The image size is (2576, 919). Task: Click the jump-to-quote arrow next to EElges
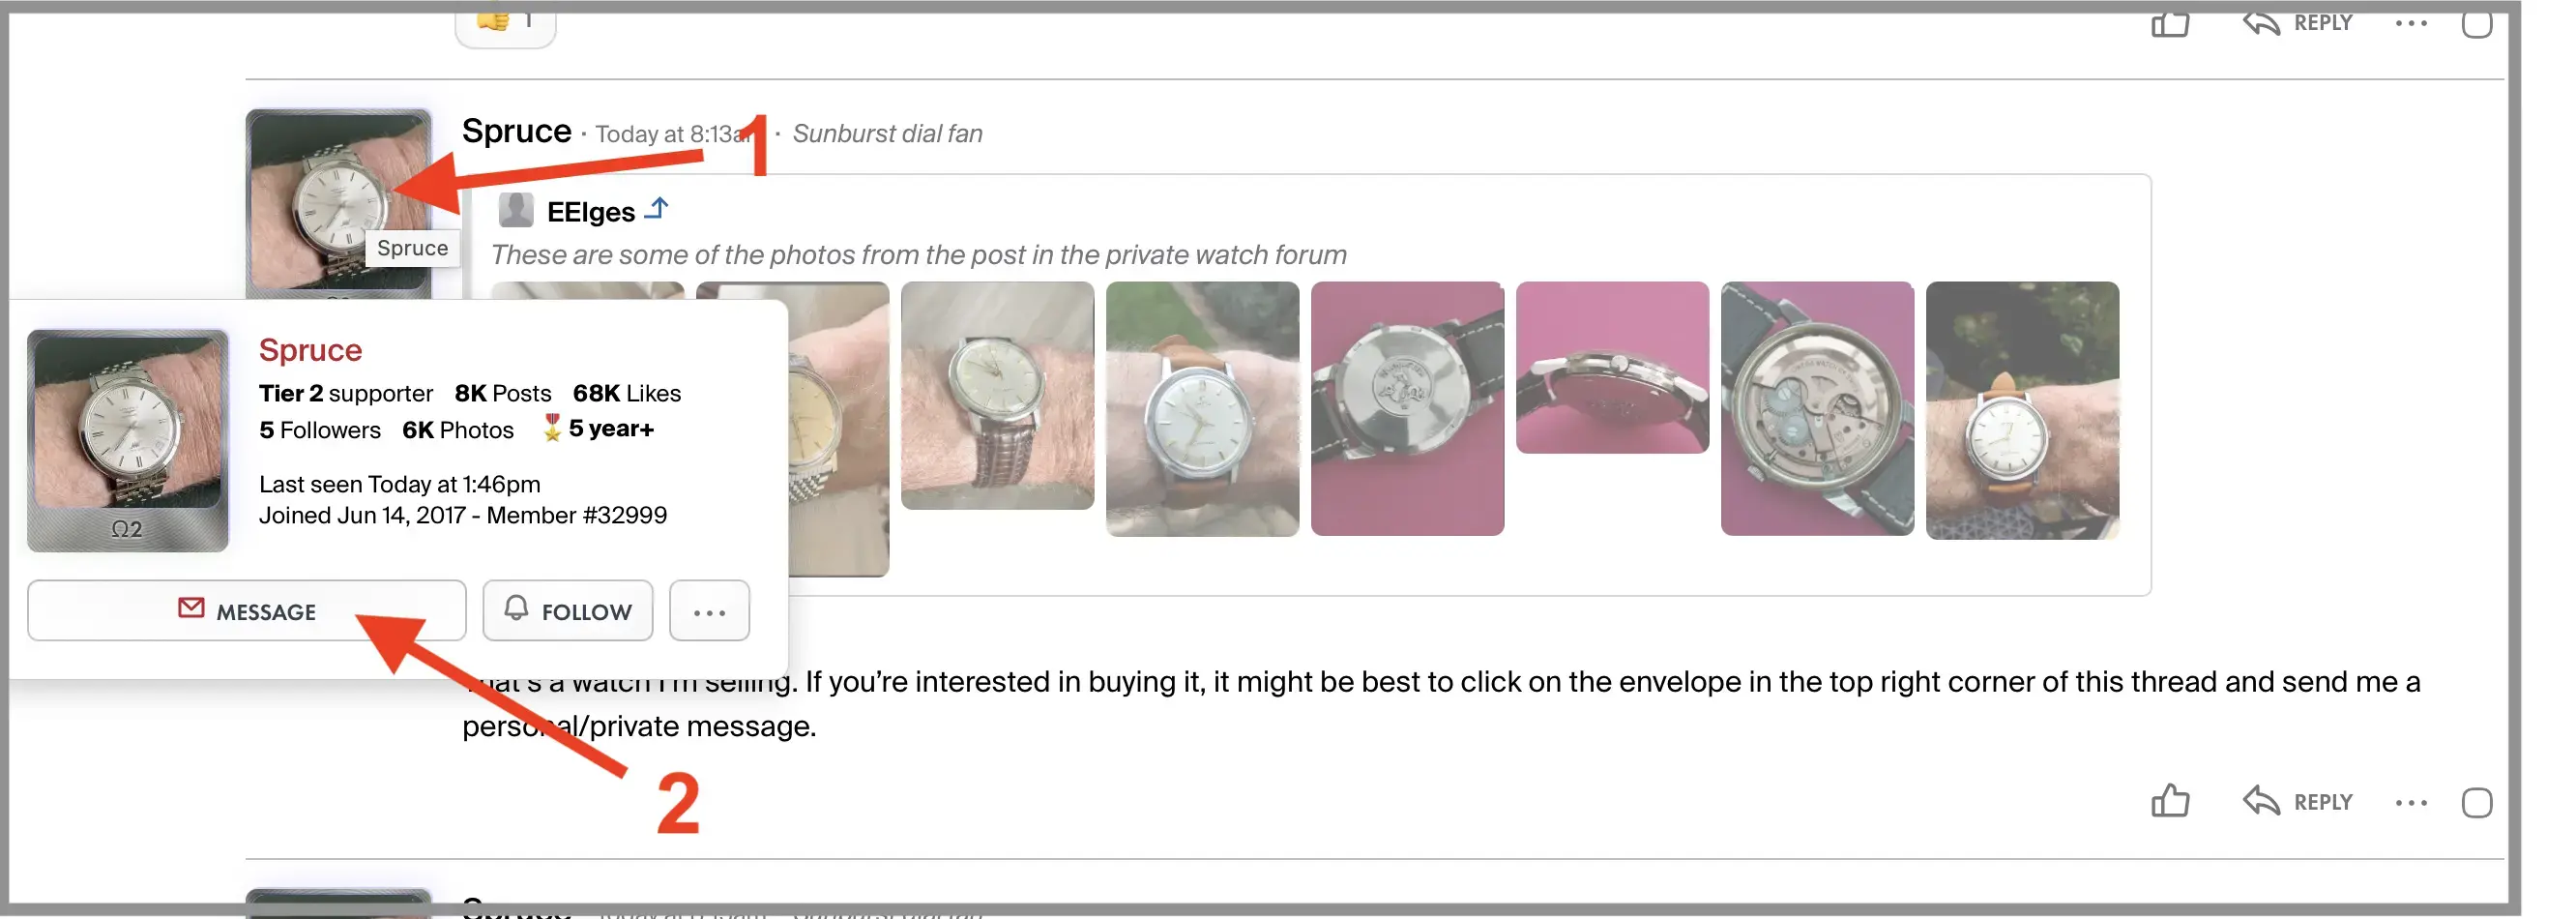(x=658, y=208)
